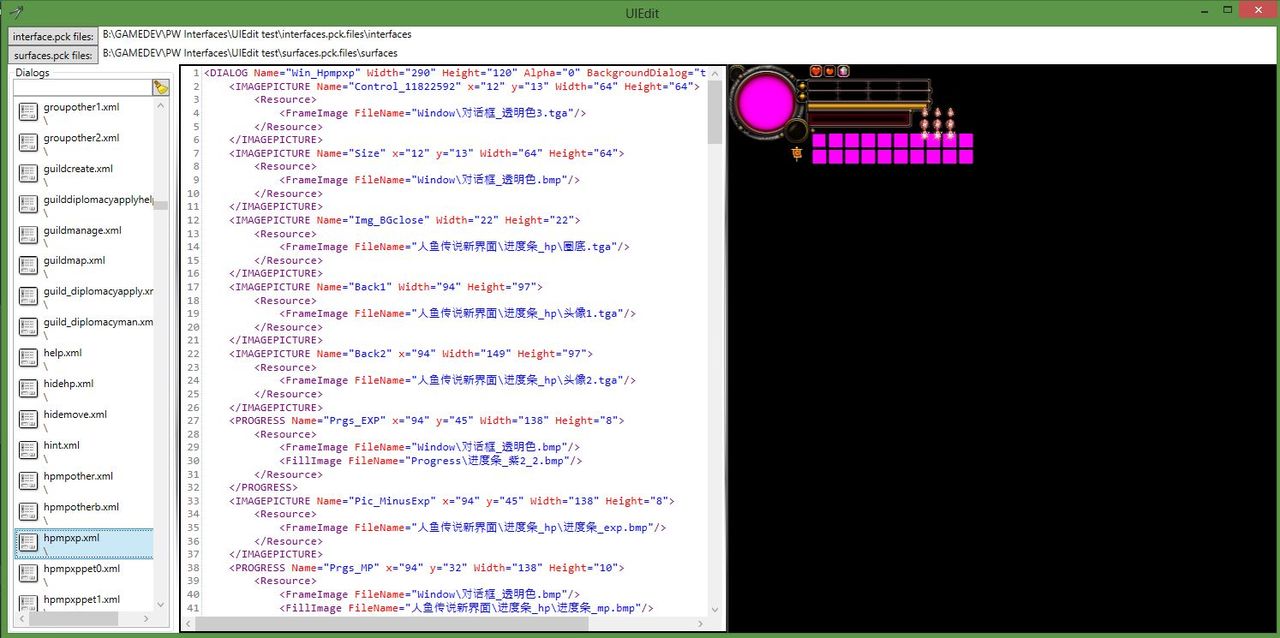Click the orange banner flag icon in preview

pos(797,154)
